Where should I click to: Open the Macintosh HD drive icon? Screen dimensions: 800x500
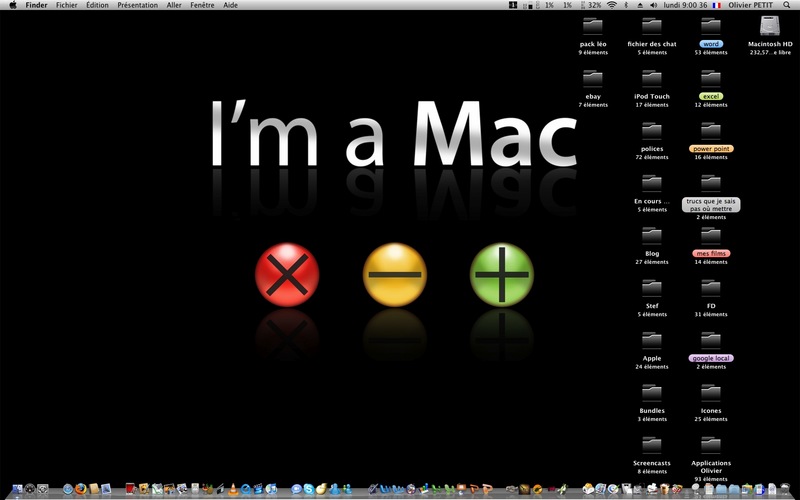pos(770,26)
